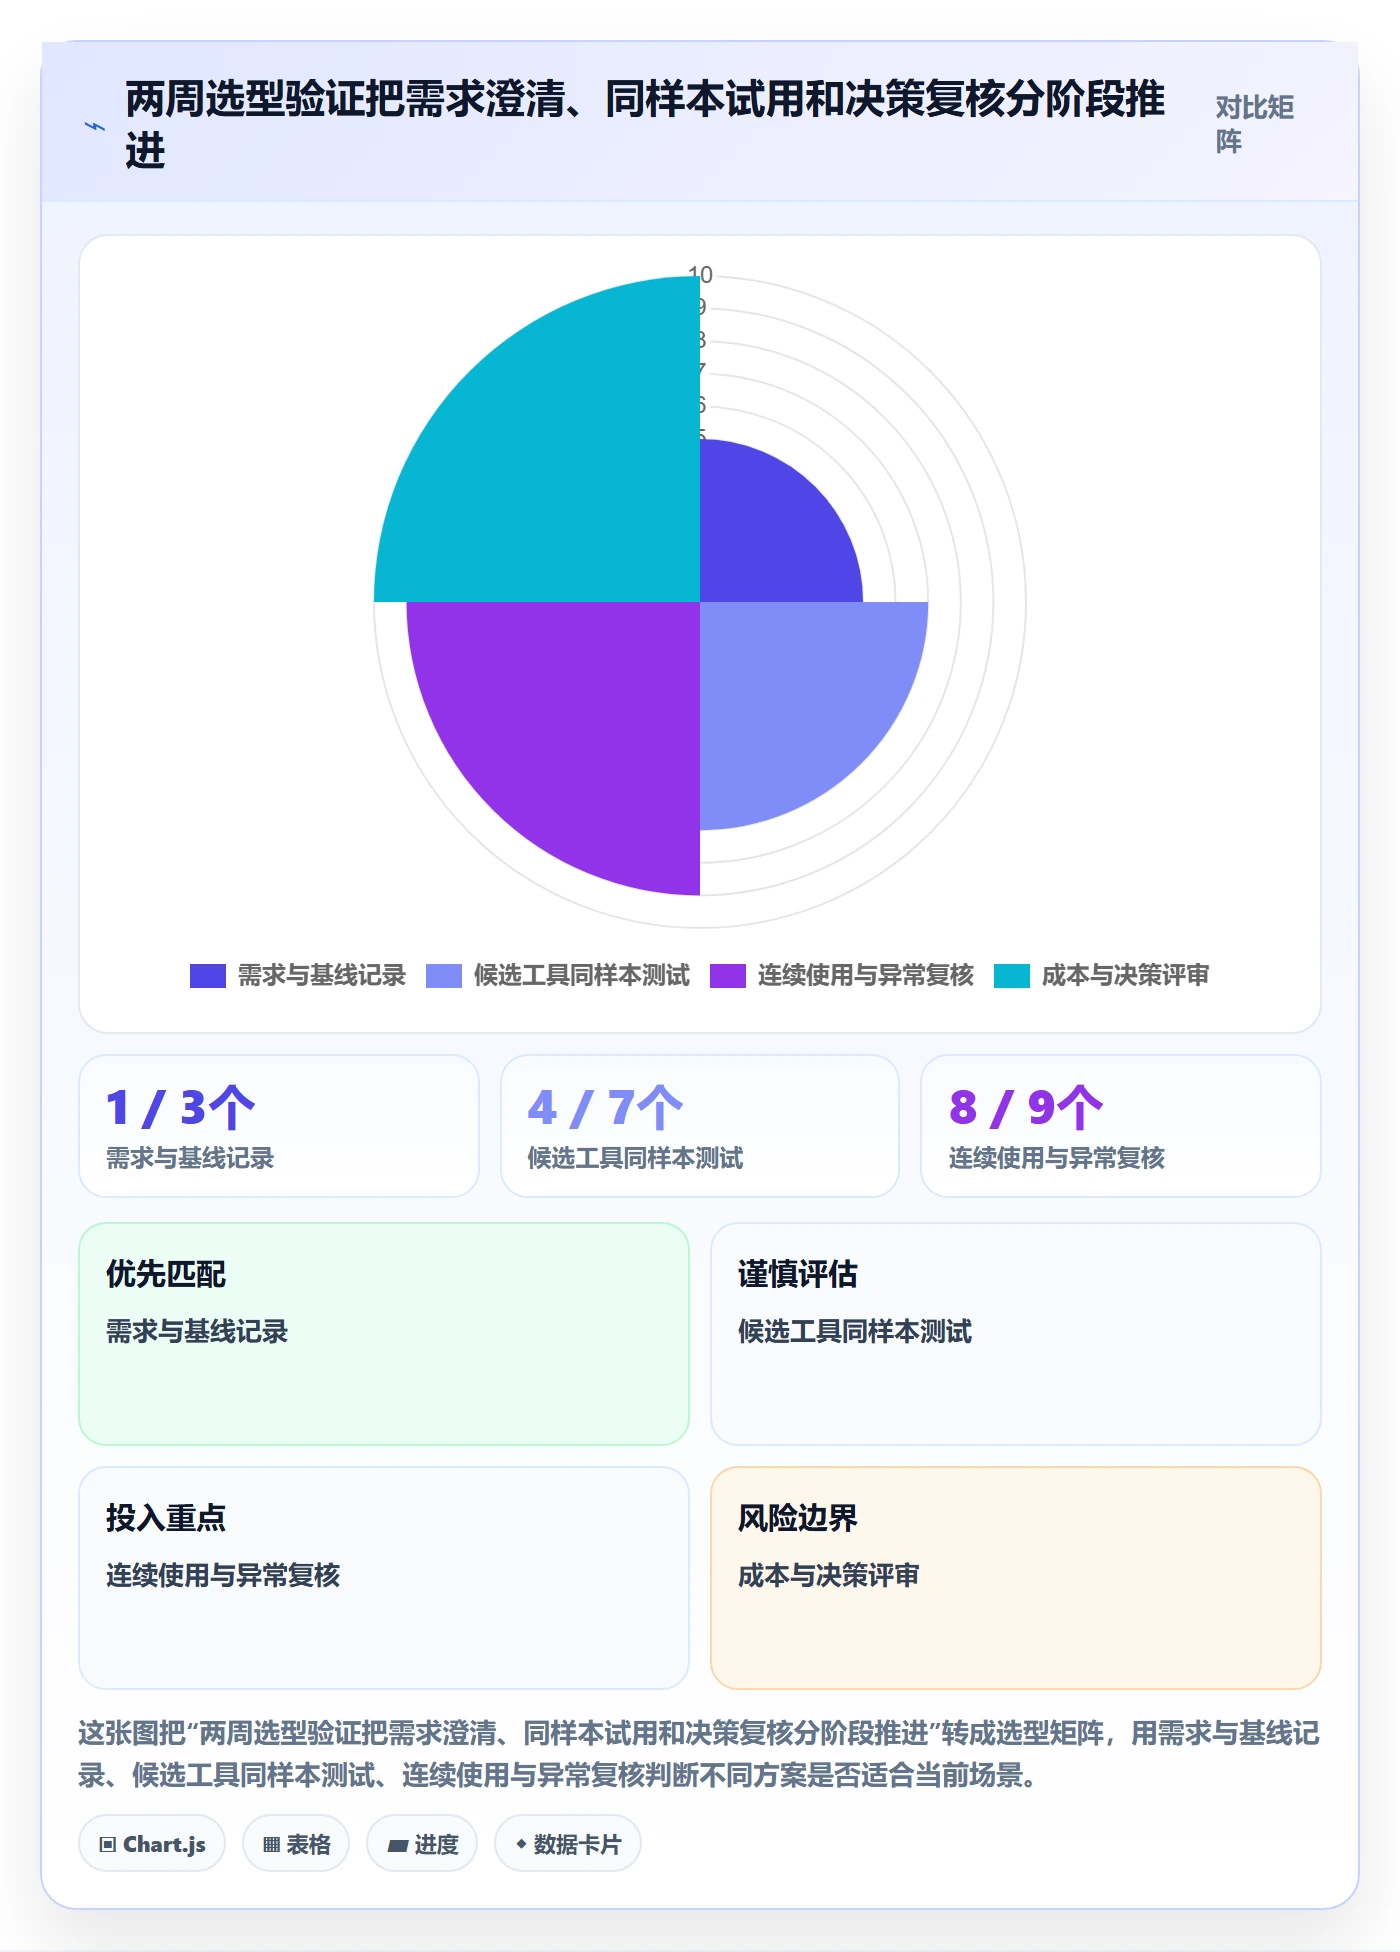Click the description paragraph starting 这张图把
Viewport: 1400px width, 1952px height.
[700, 1754]
